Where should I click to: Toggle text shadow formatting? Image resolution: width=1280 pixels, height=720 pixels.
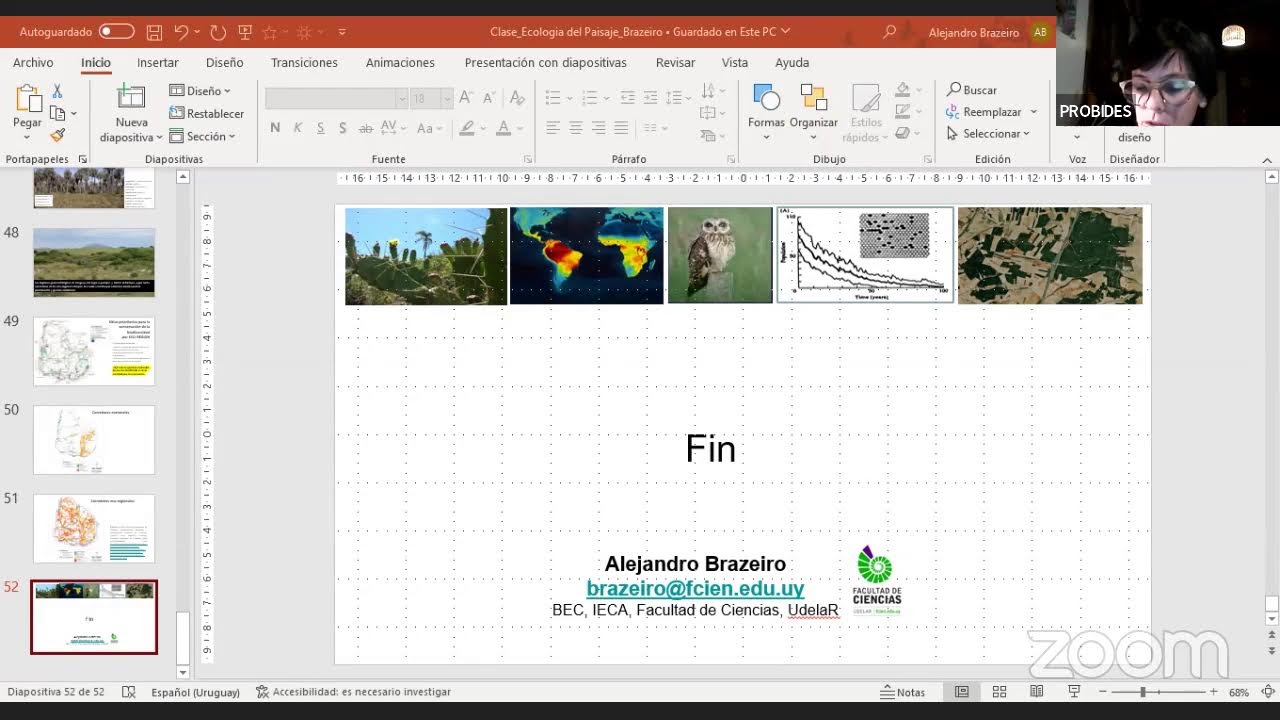[x=342, y=128]
